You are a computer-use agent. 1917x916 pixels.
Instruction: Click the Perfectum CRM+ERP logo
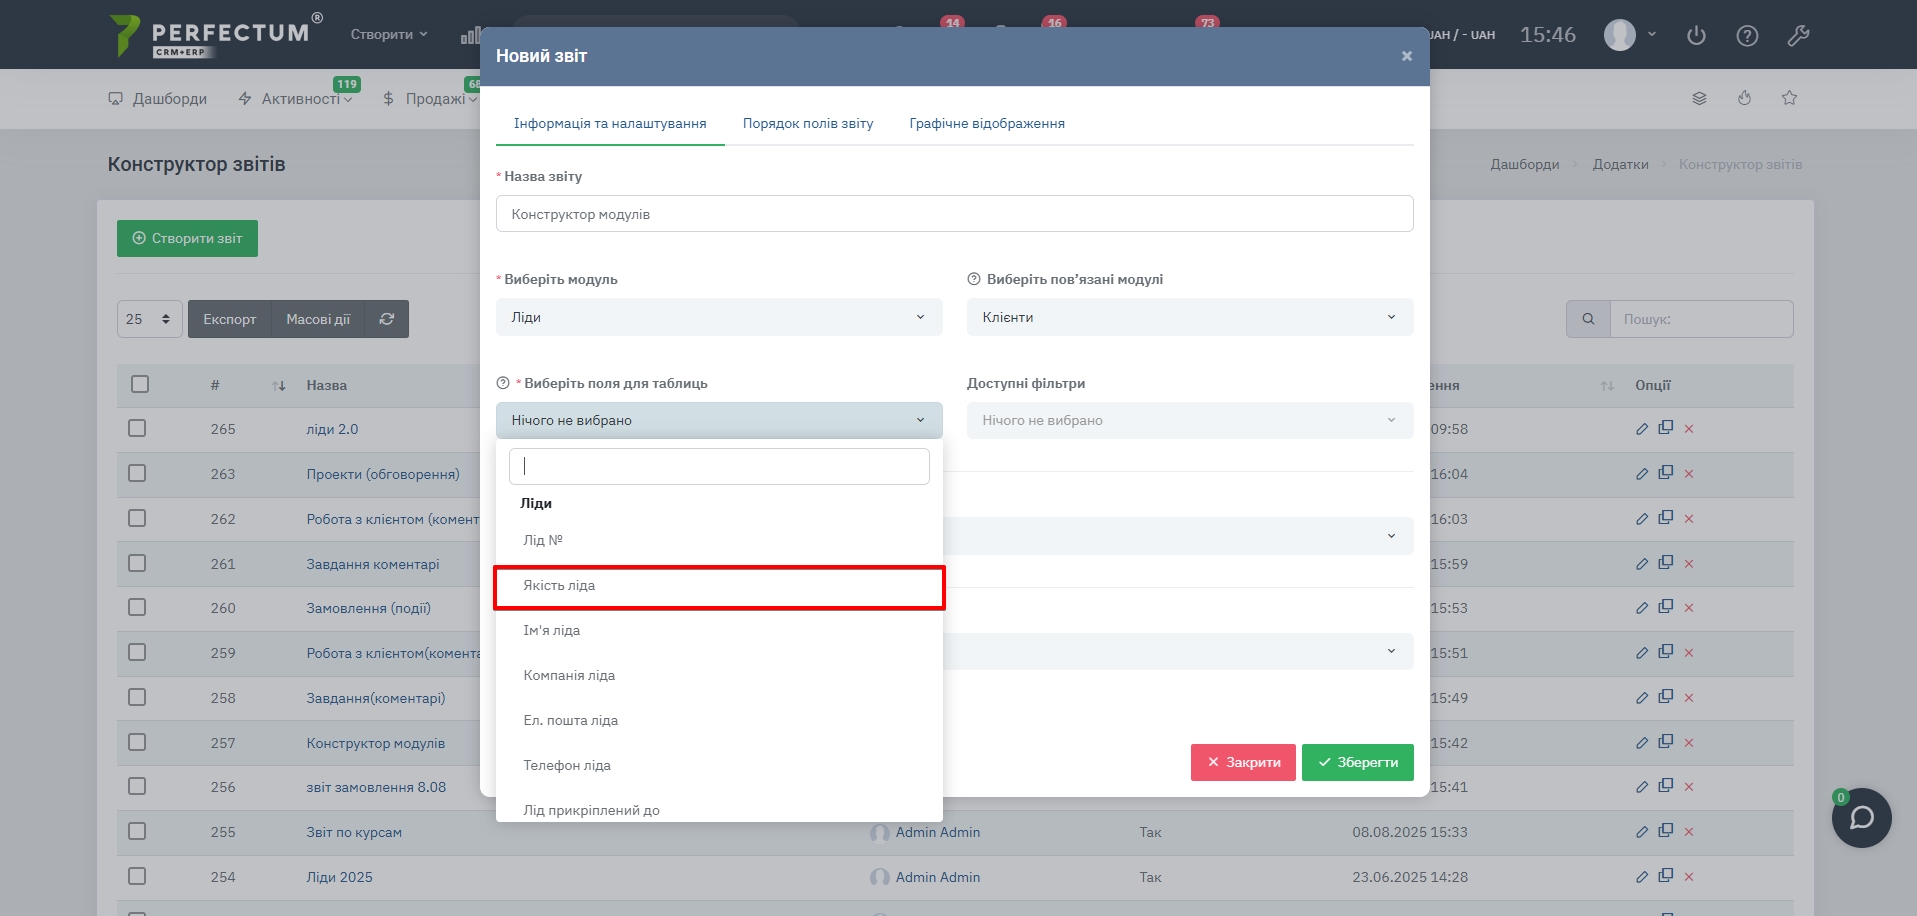click(x=216, y=35)
